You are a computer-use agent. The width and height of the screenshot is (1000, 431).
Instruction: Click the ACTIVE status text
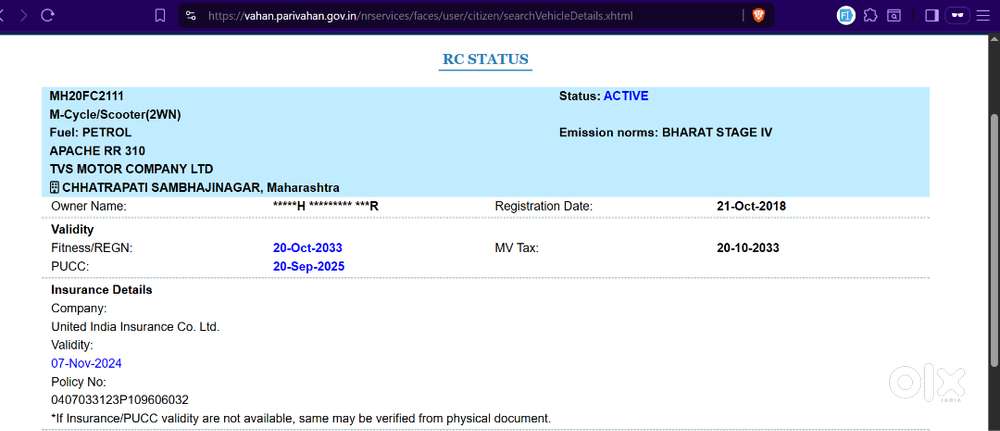click(x=626, y=96)
